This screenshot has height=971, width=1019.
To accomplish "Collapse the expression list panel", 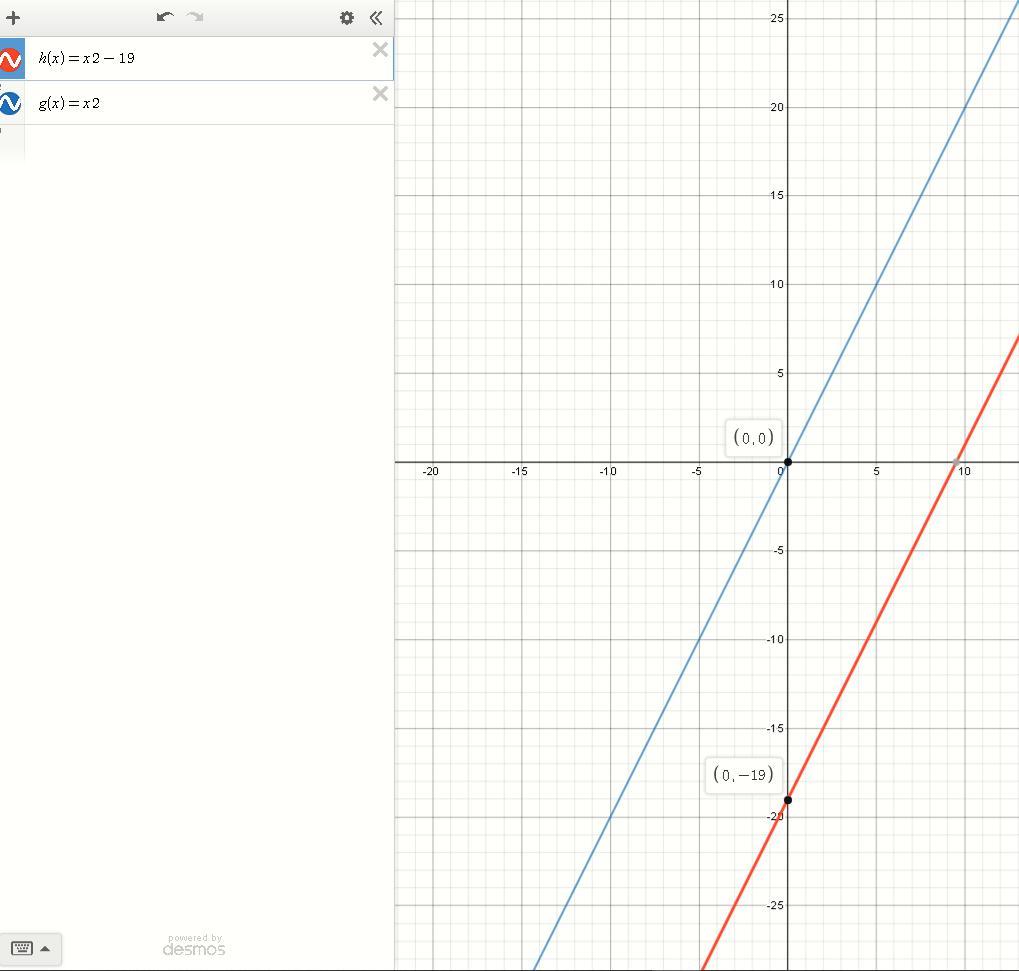I will point(376,18).
